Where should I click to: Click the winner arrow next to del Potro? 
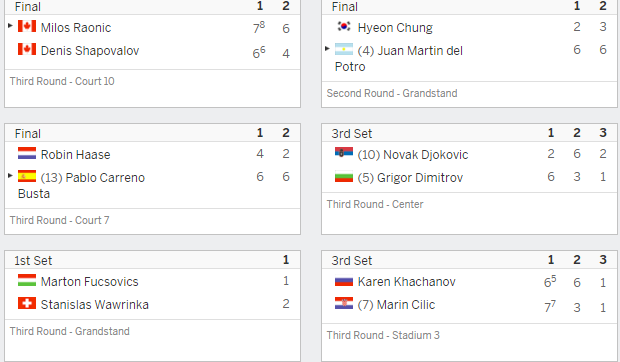327,49
